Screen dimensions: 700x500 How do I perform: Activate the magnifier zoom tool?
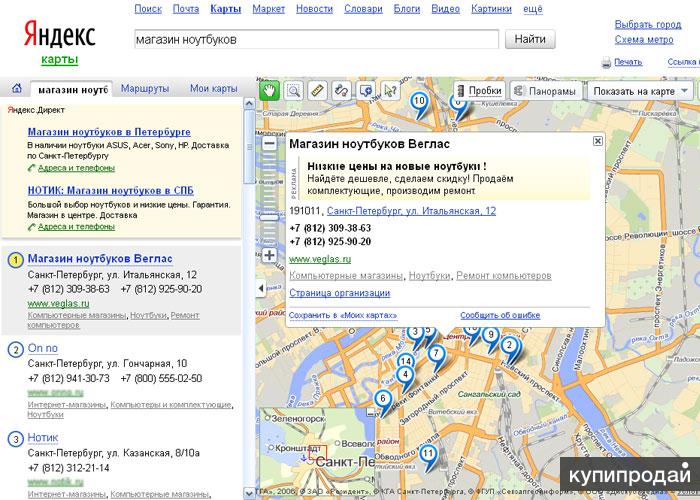pyautogui.click(x=294, y=90)
